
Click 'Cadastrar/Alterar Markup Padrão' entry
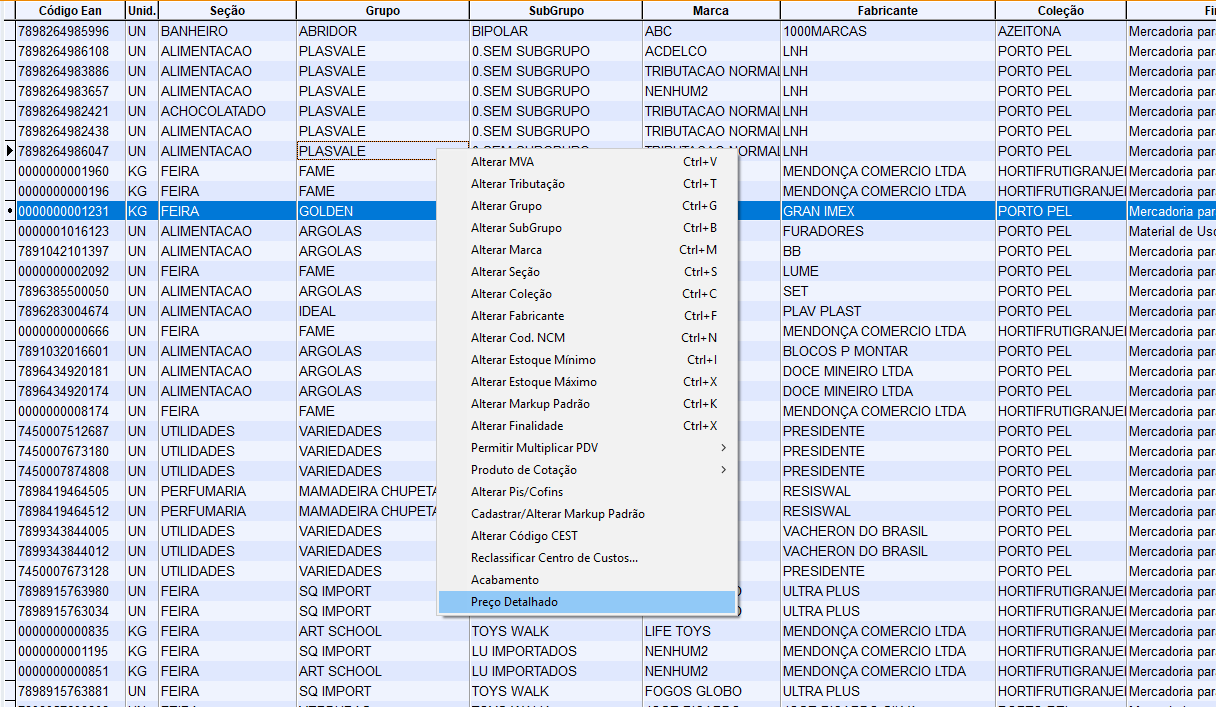coord(557,514)
